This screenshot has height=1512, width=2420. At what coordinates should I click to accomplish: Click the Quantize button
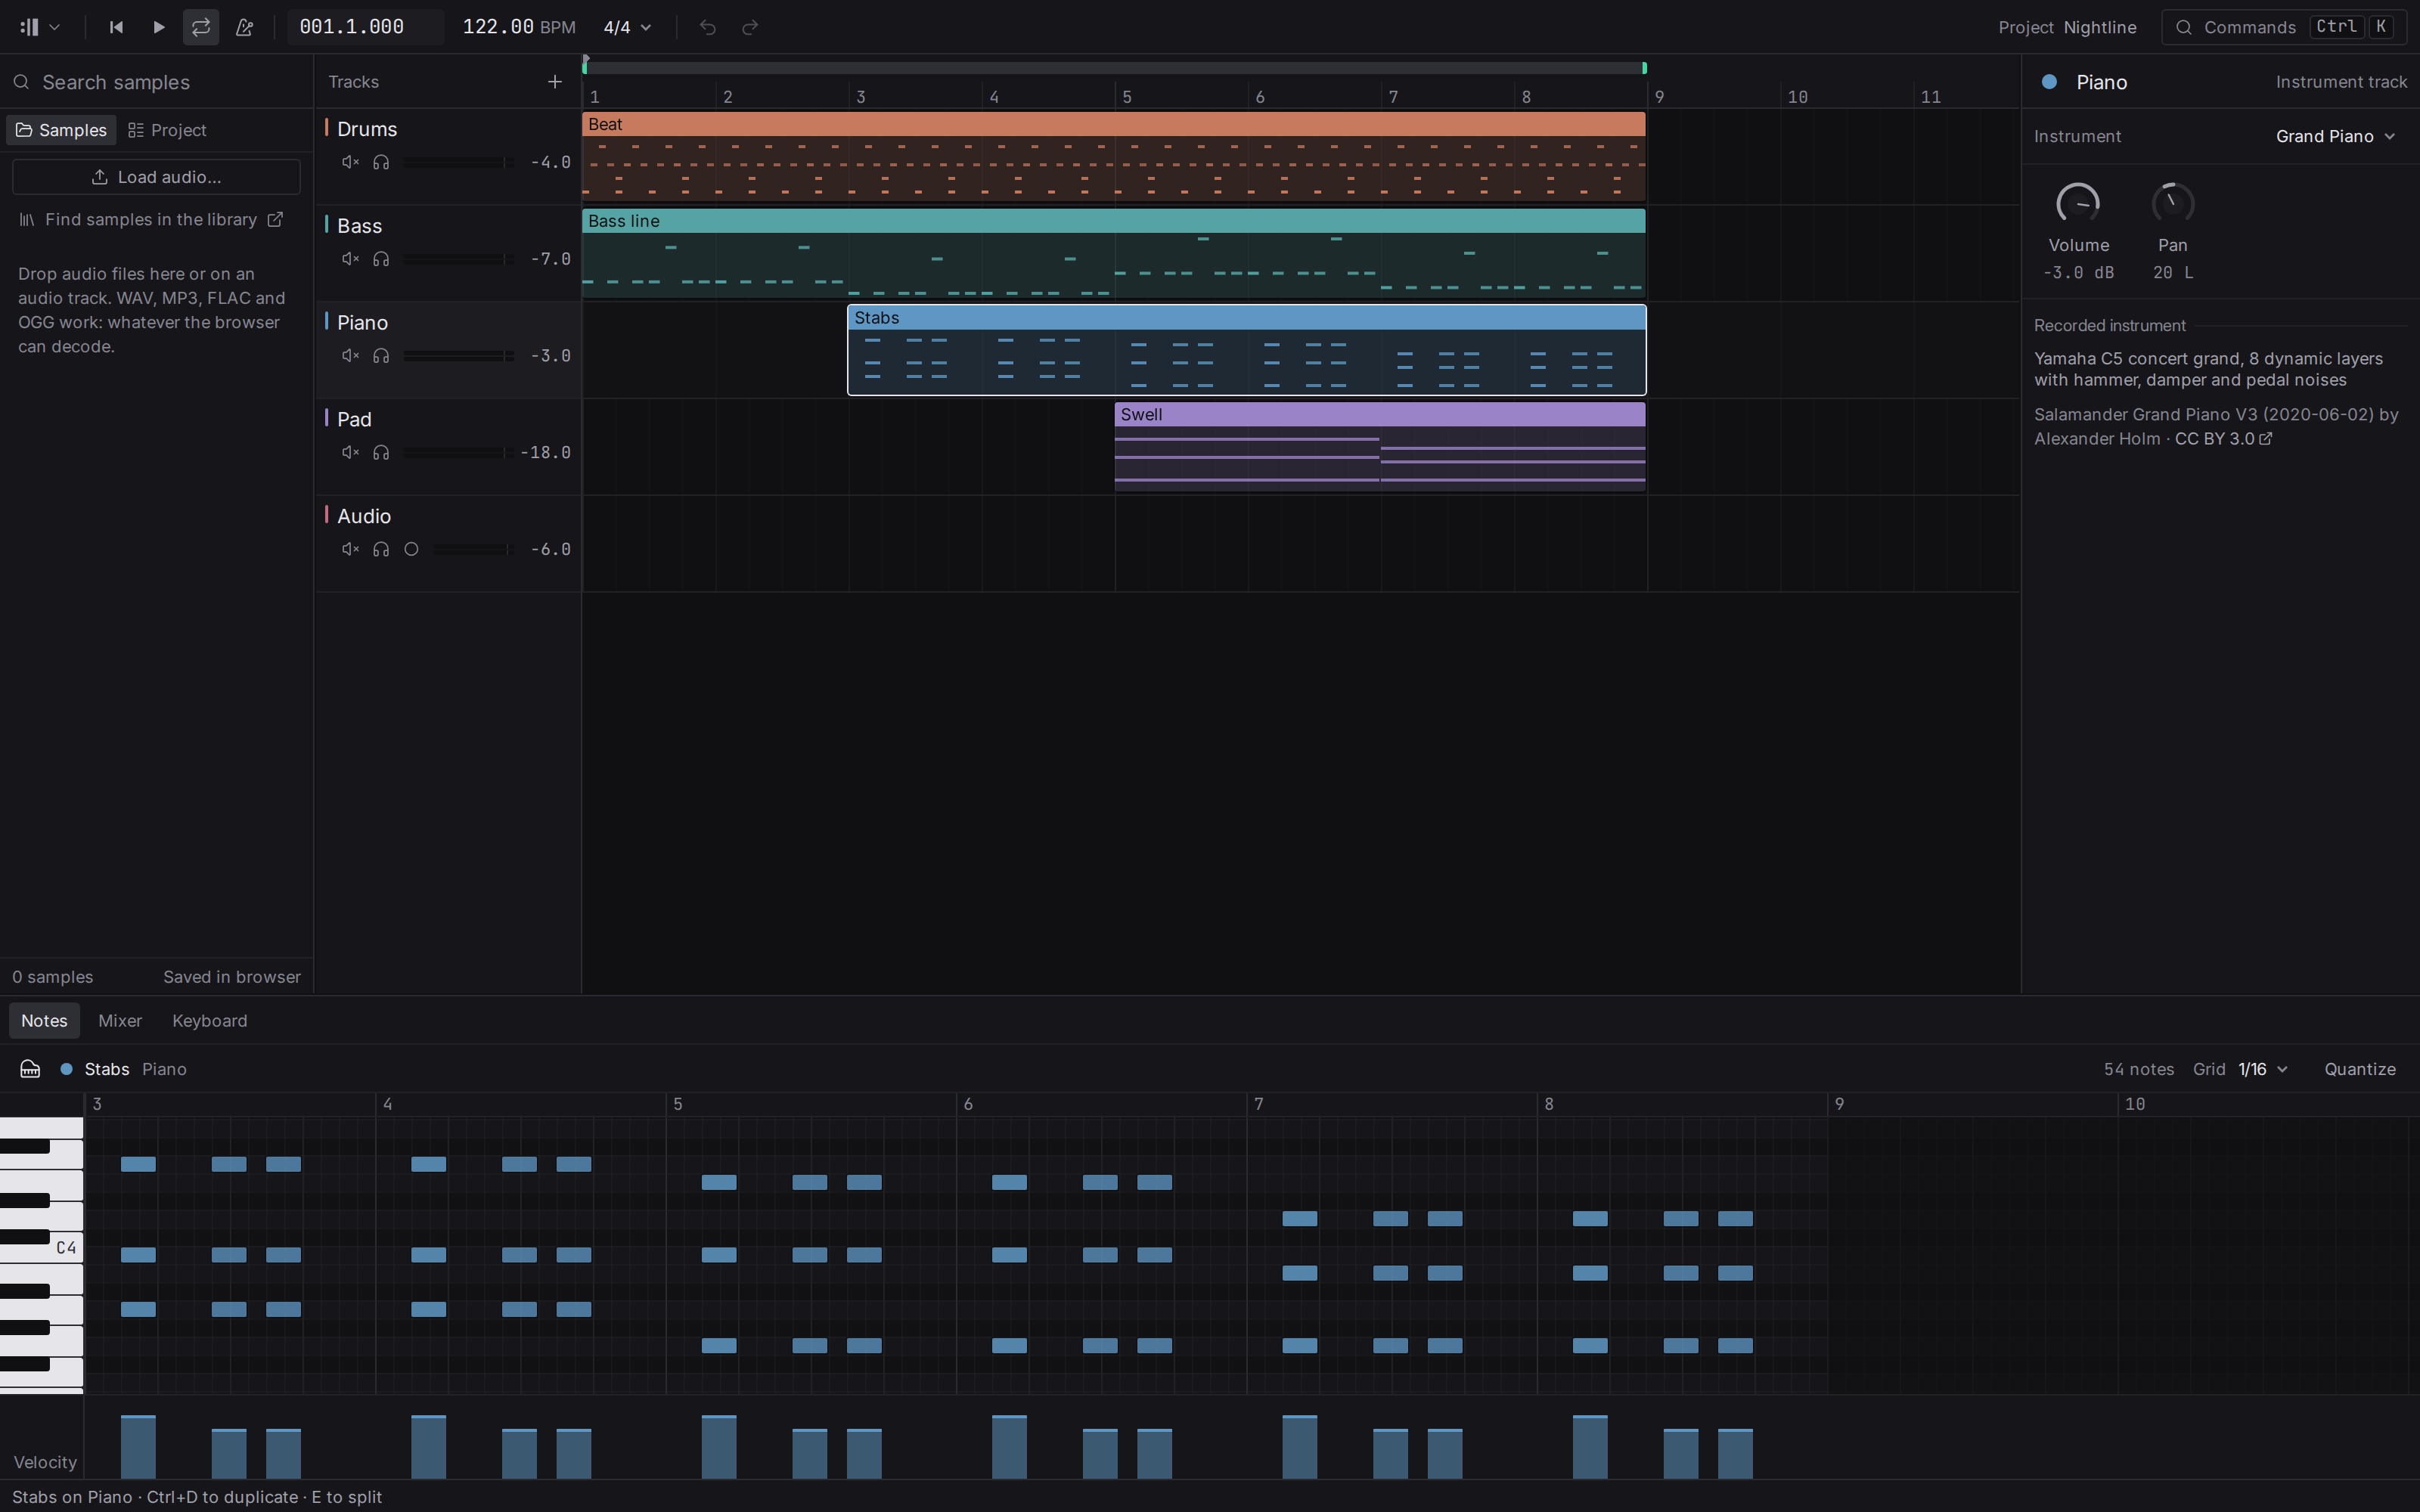(x=2360, y=1069)
